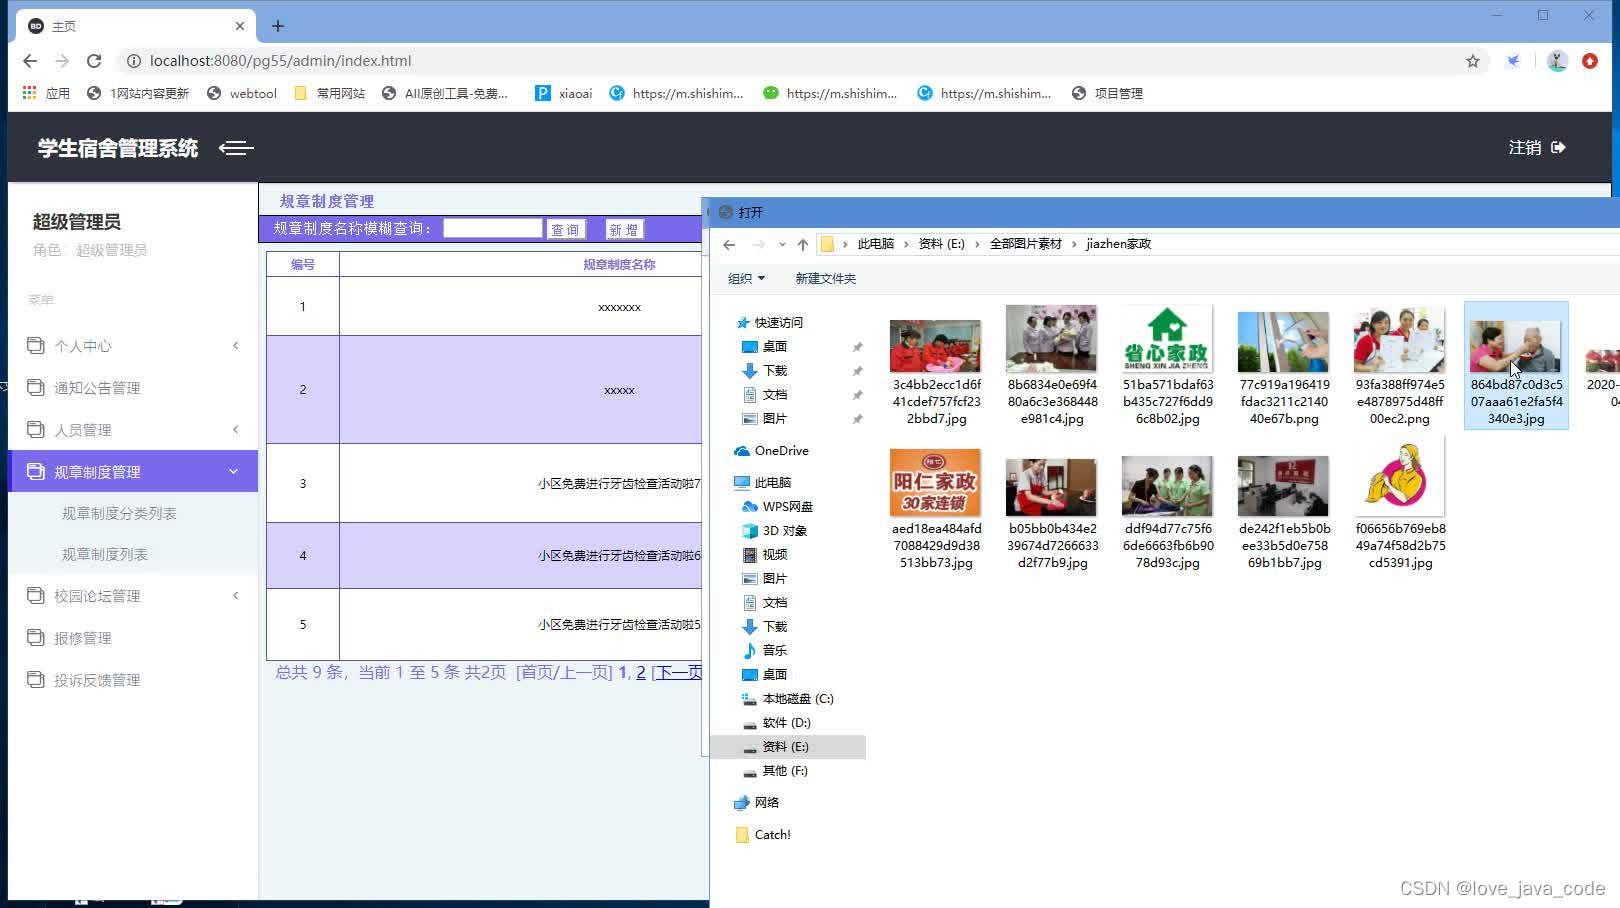This screenshot has height=908, width=1620.
Task: Click the back arrow in the Open dialog
Action: point(729,243)
